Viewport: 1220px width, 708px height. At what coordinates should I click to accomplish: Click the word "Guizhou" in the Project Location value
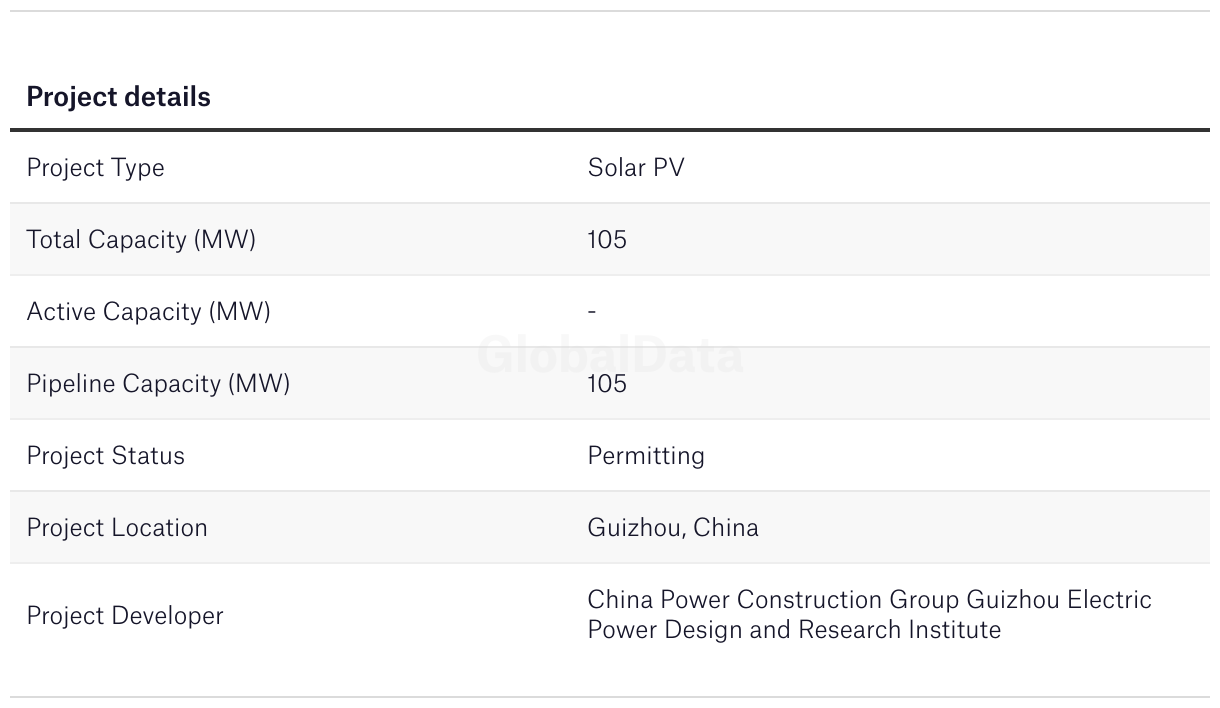pyautogui.click(x=635, y=528)
